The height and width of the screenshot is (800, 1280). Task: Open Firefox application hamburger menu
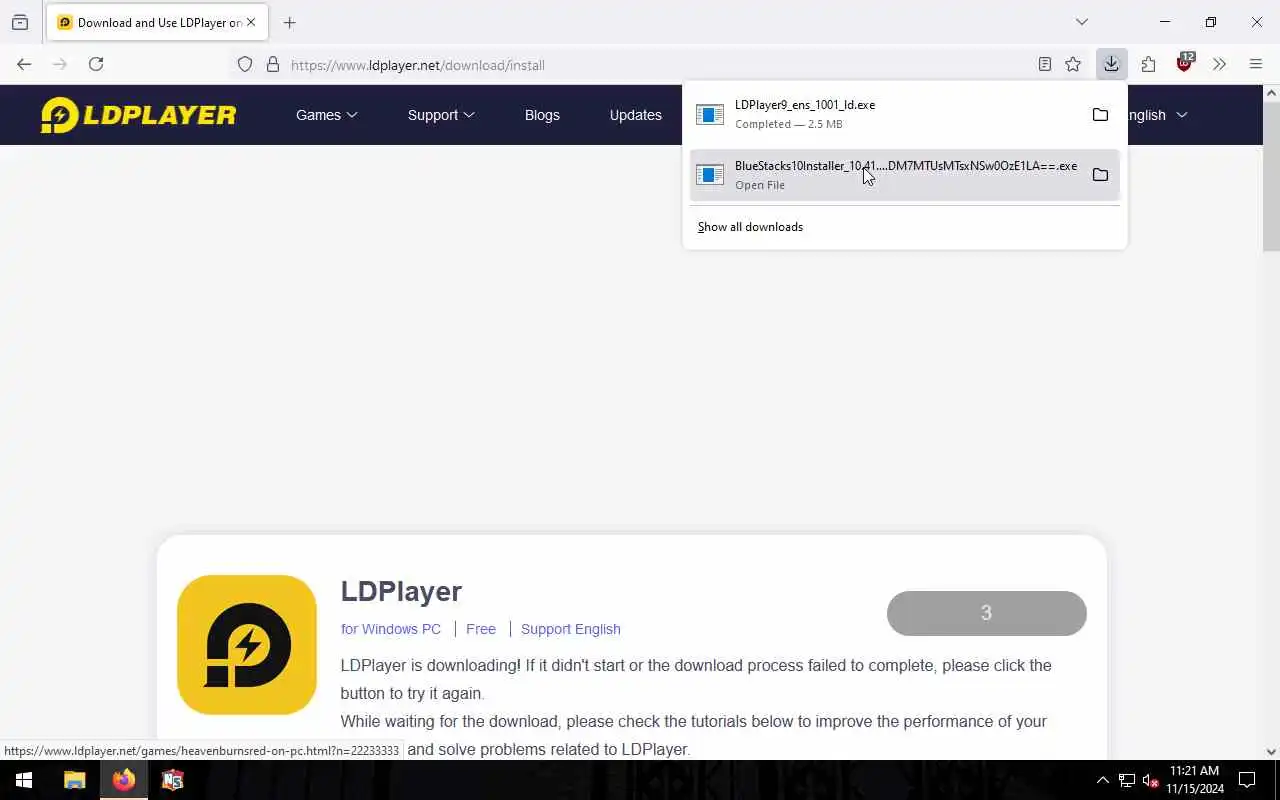[x=1256, y=64]
